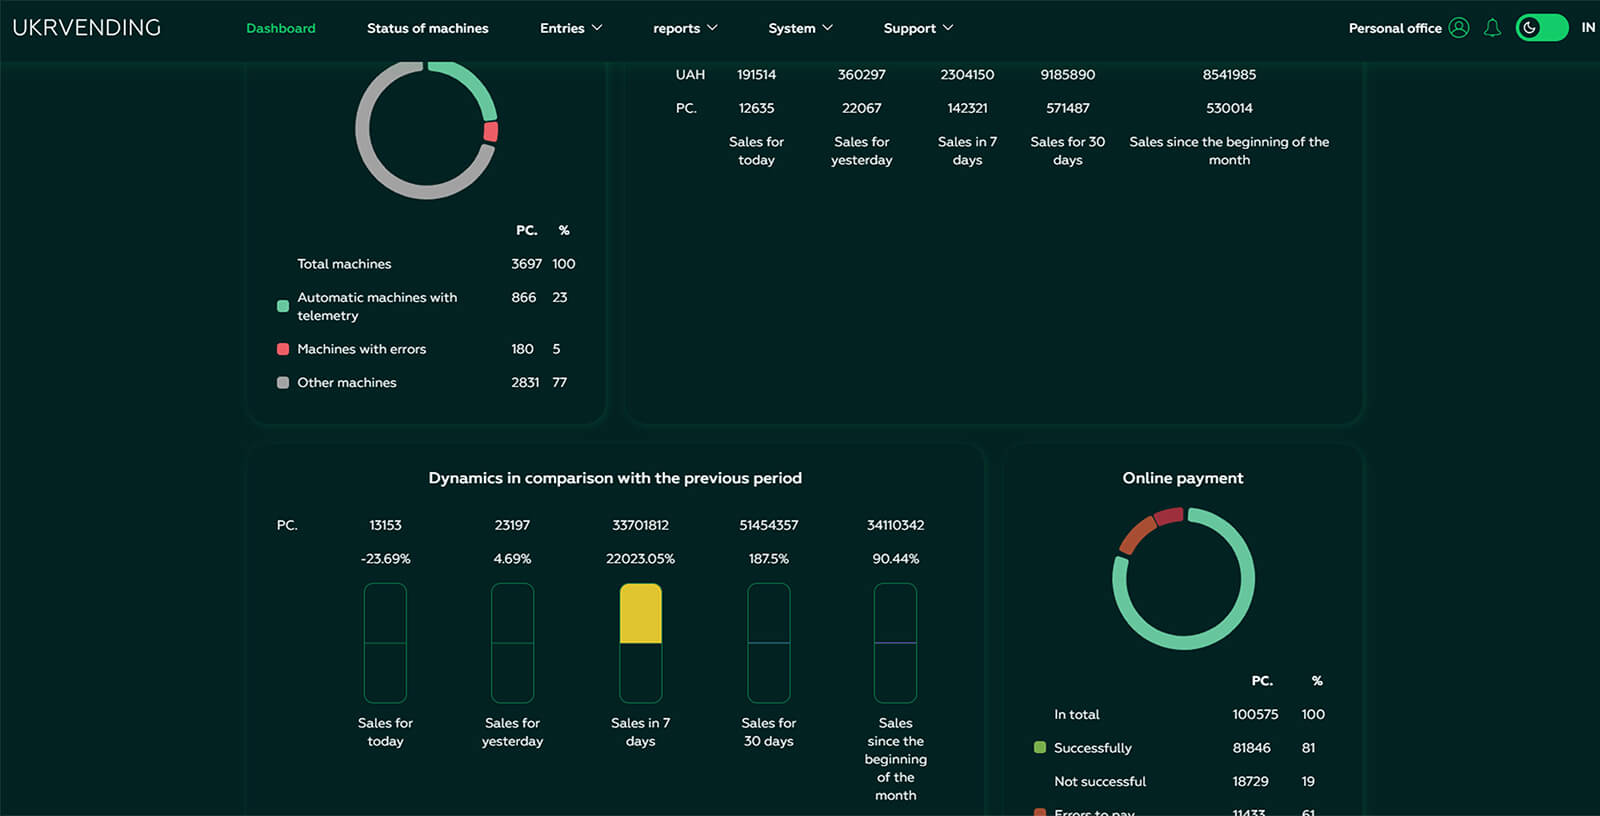Open the user profile icon
The width and height of the screenshot is (1600, 816).
pos(1459,28)
